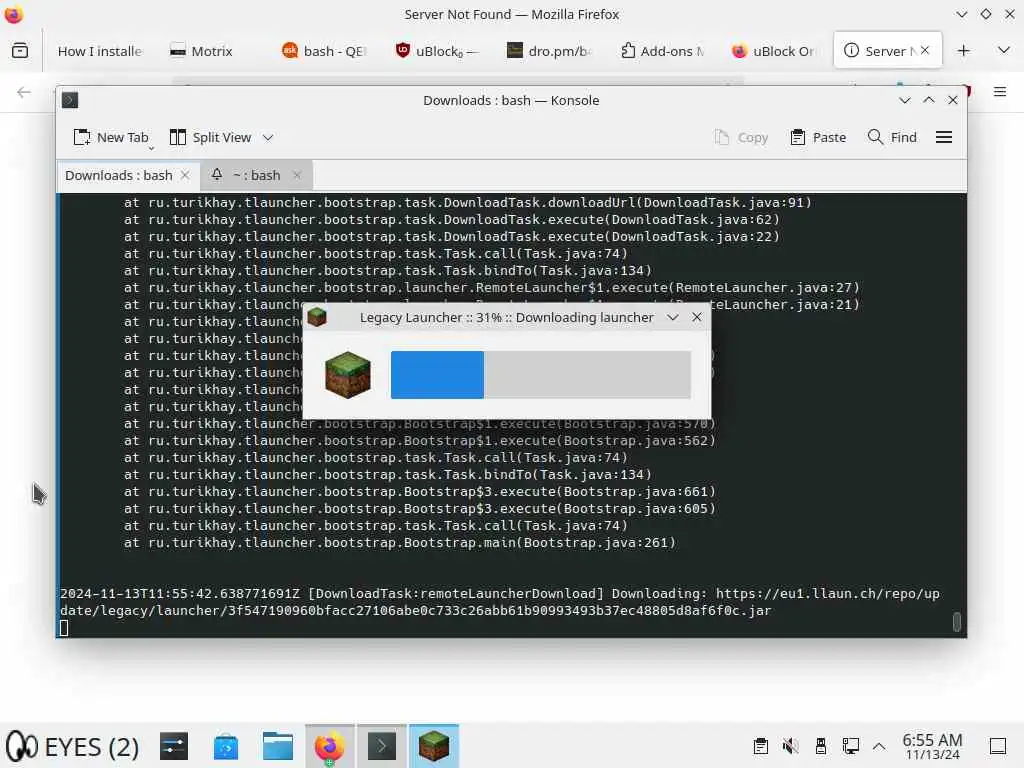This screenshot has height=768, width=1024.
Task: Click Find in Konsole toolbar
Action: 892,137
